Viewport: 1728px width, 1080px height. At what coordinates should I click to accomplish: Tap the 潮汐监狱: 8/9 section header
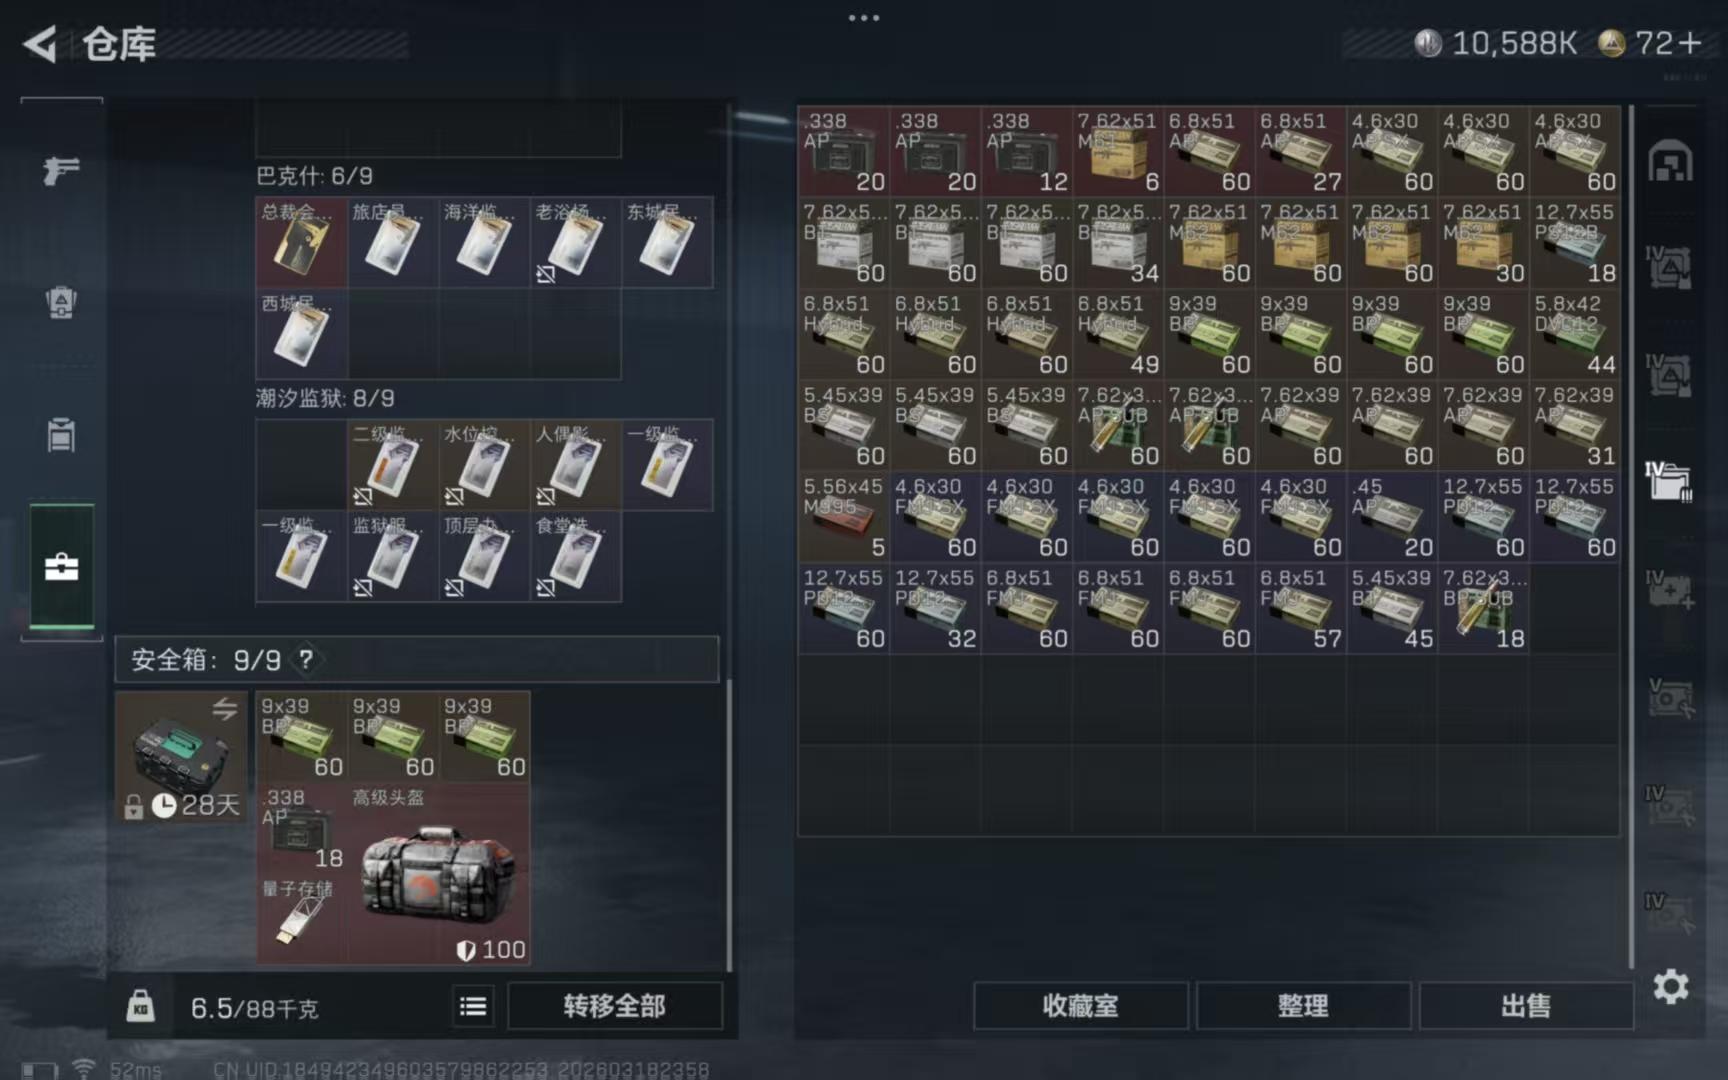pyautogui.click(x=325, y=399)
